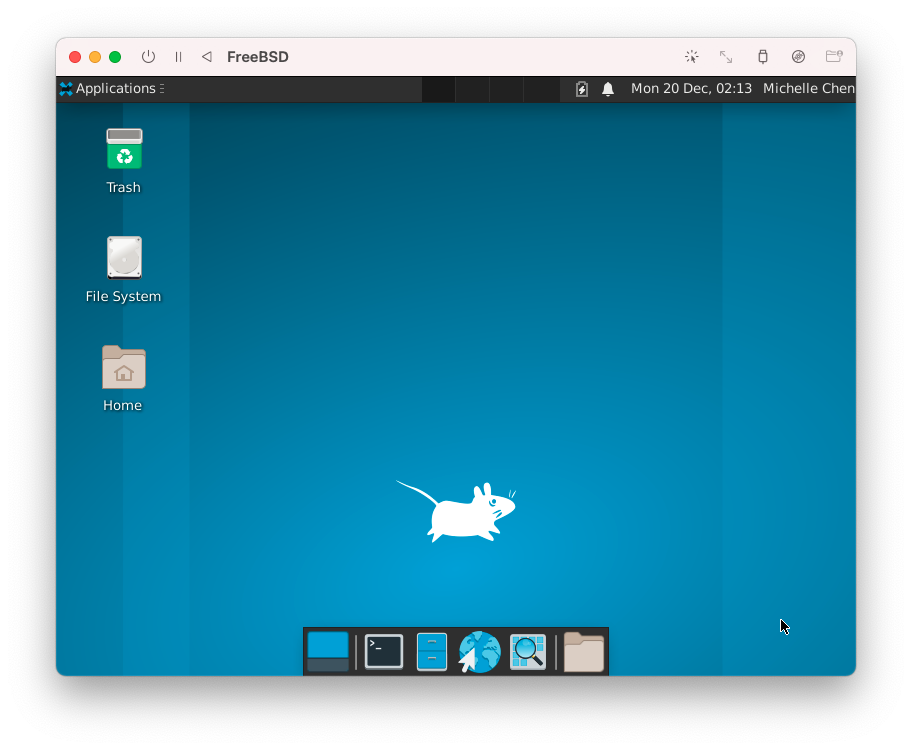Click the VM display resize arrows icon

[726, 56]
